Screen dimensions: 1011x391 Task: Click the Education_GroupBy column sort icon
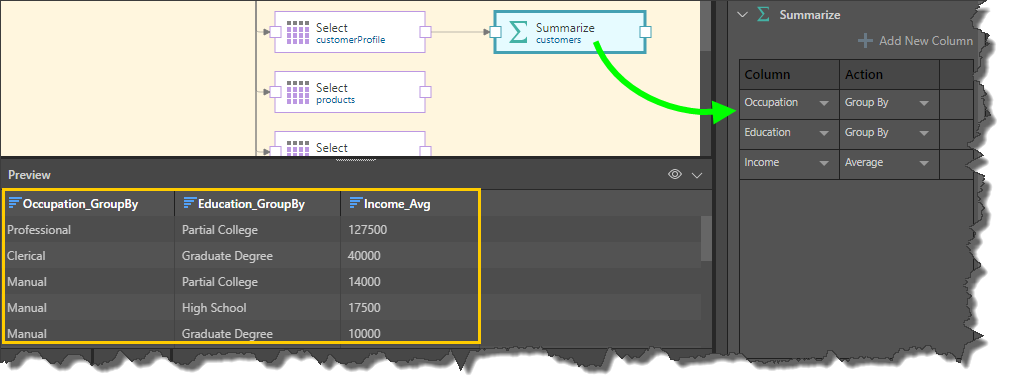click(189, 204)
